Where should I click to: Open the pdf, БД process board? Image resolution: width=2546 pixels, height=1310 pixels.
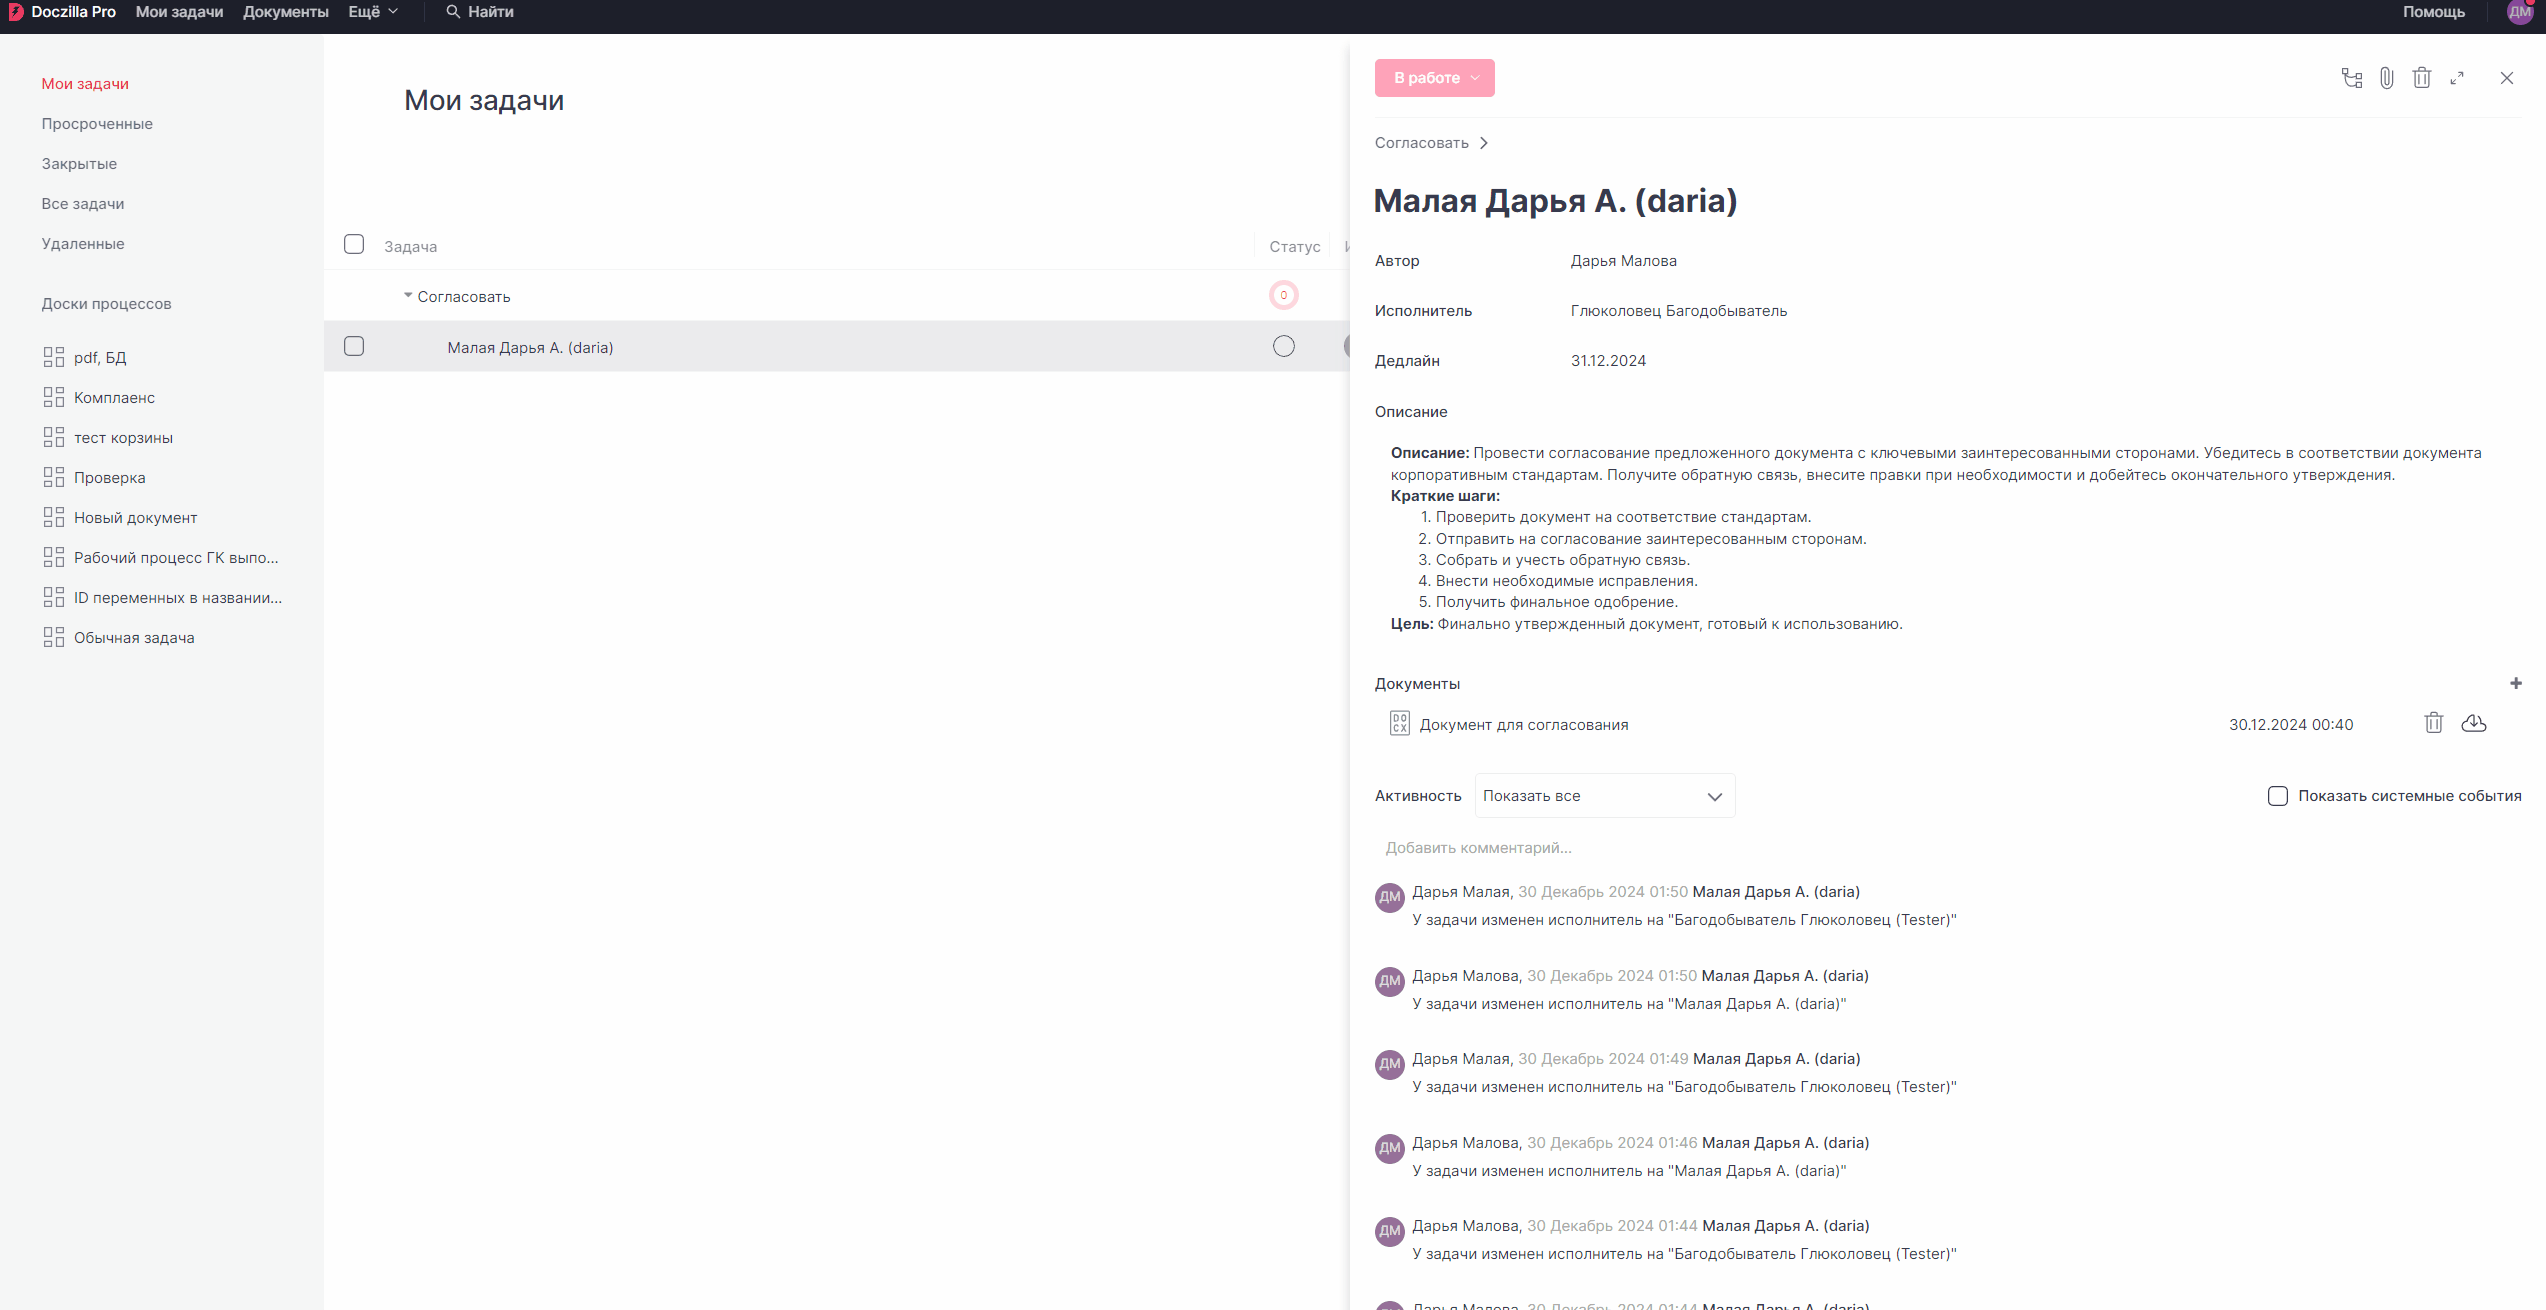[99, 358]
